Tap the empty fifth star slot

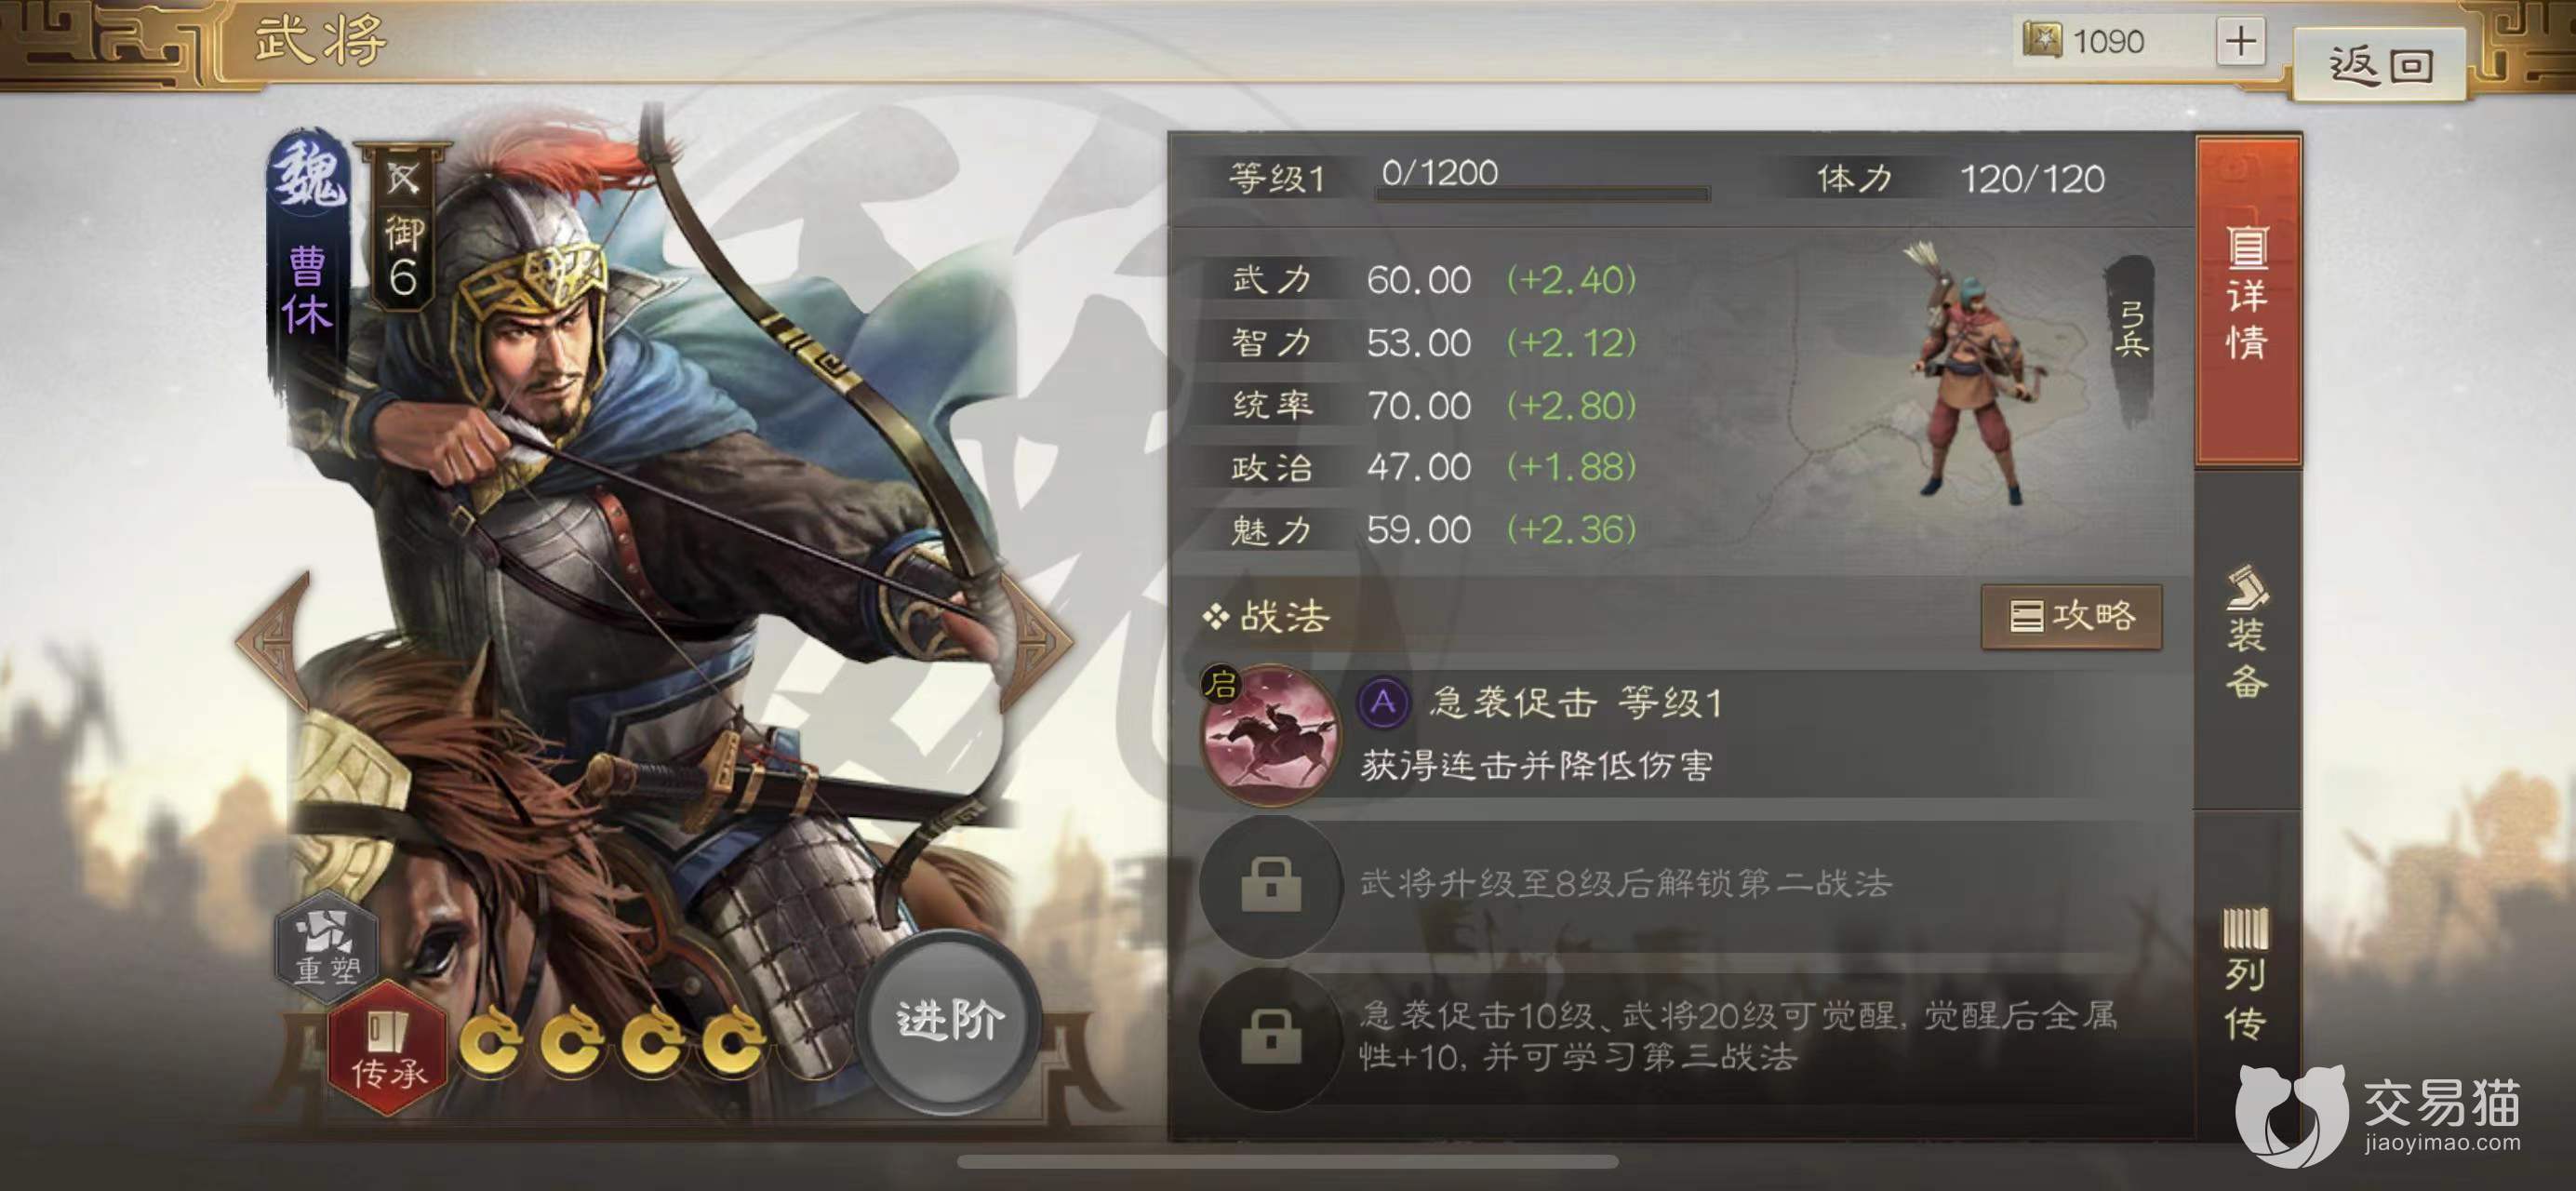(815, 1044)
